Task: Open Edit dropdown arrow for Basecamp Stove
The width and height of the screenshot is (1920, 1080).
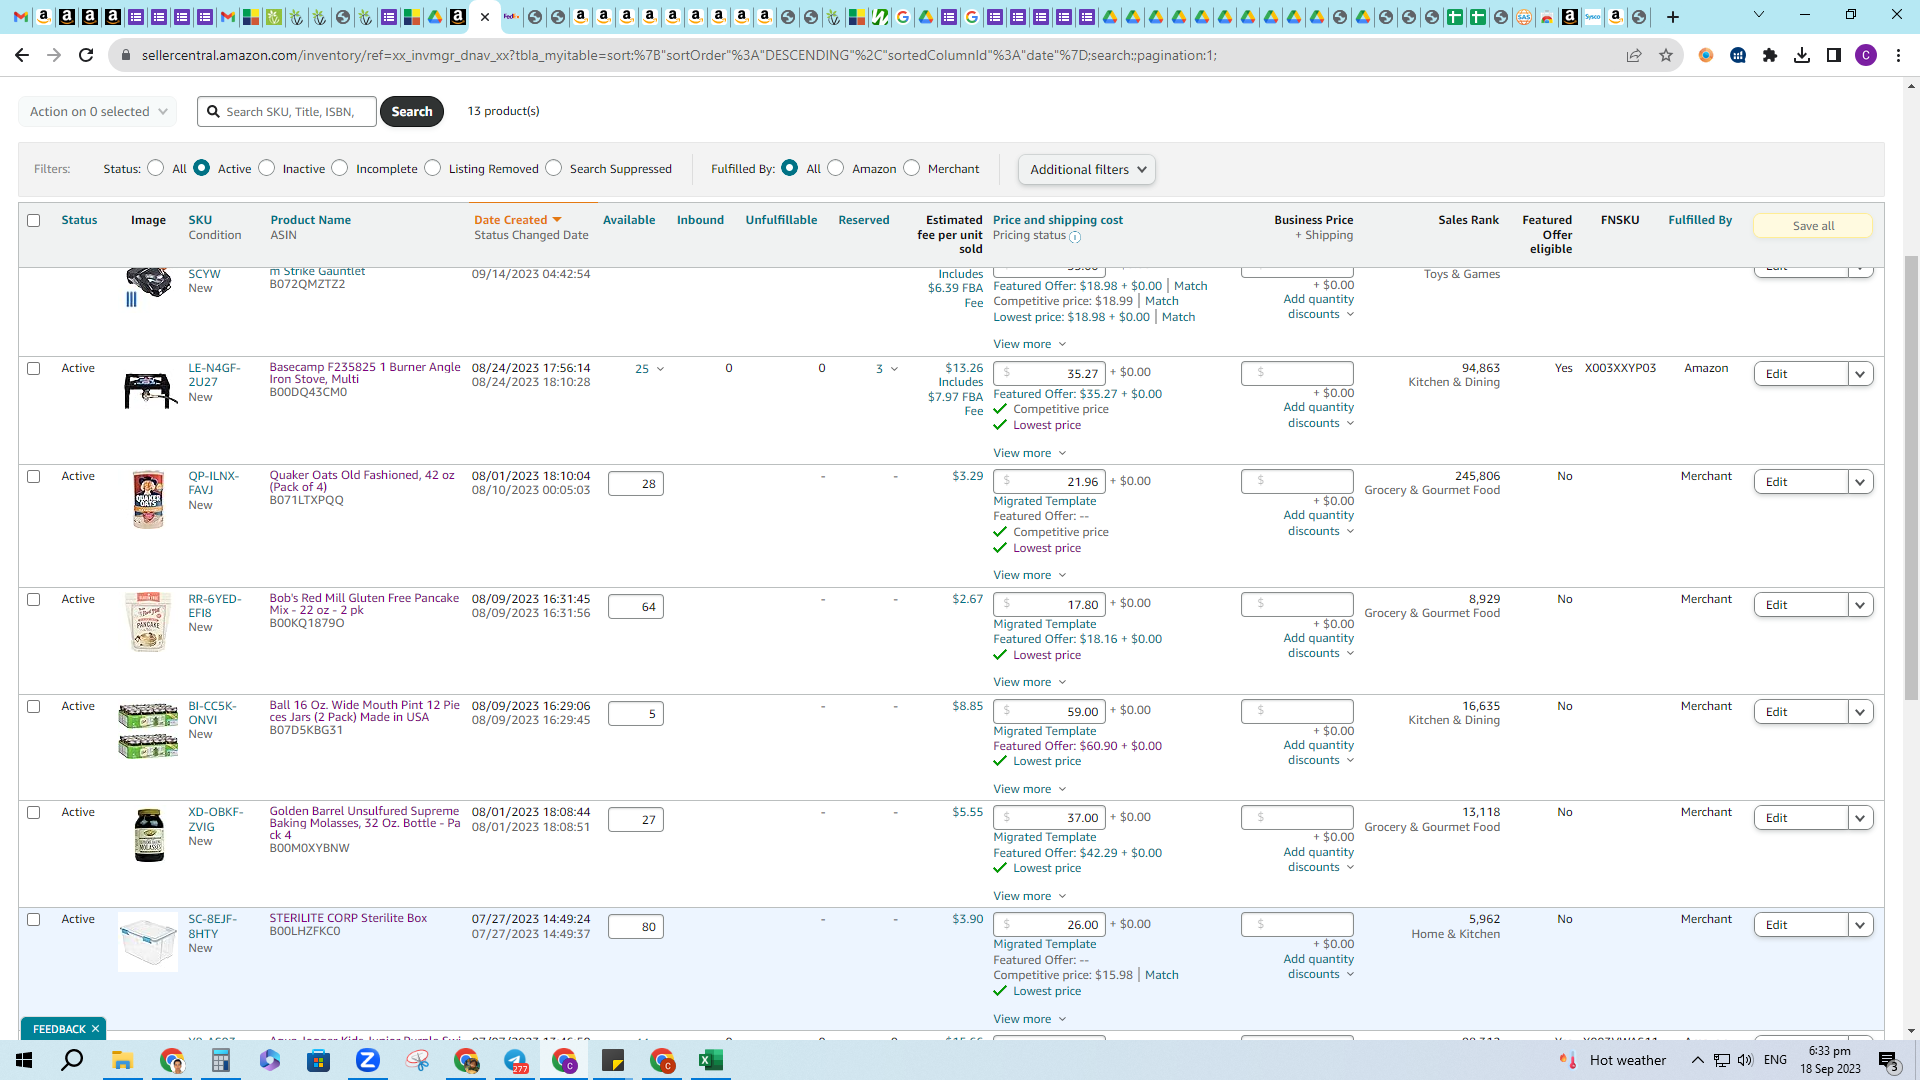Action: 1860,374
